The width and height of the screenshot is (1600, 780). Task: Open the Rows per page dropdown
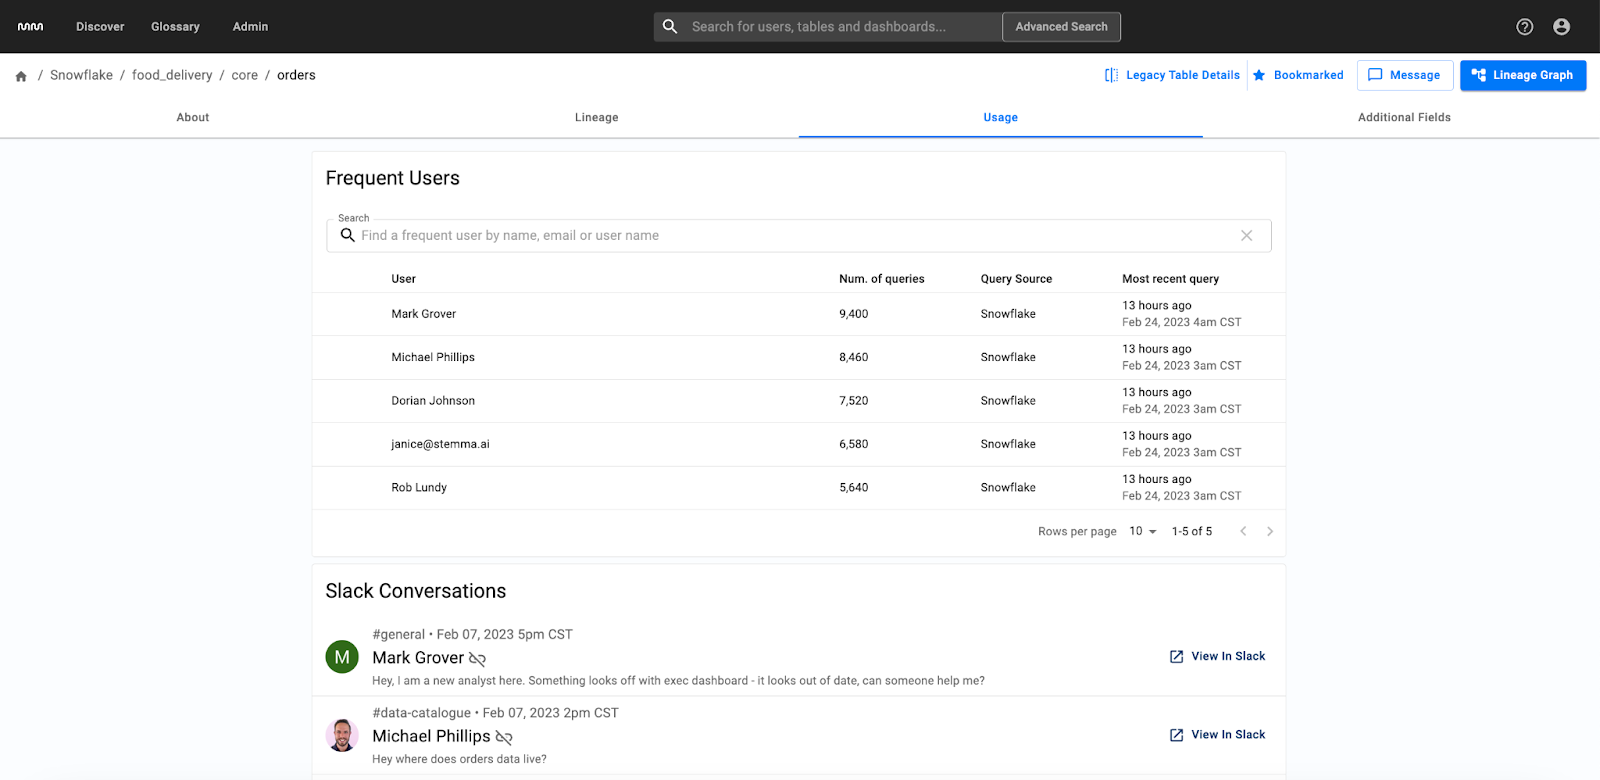coord(1142,532)
